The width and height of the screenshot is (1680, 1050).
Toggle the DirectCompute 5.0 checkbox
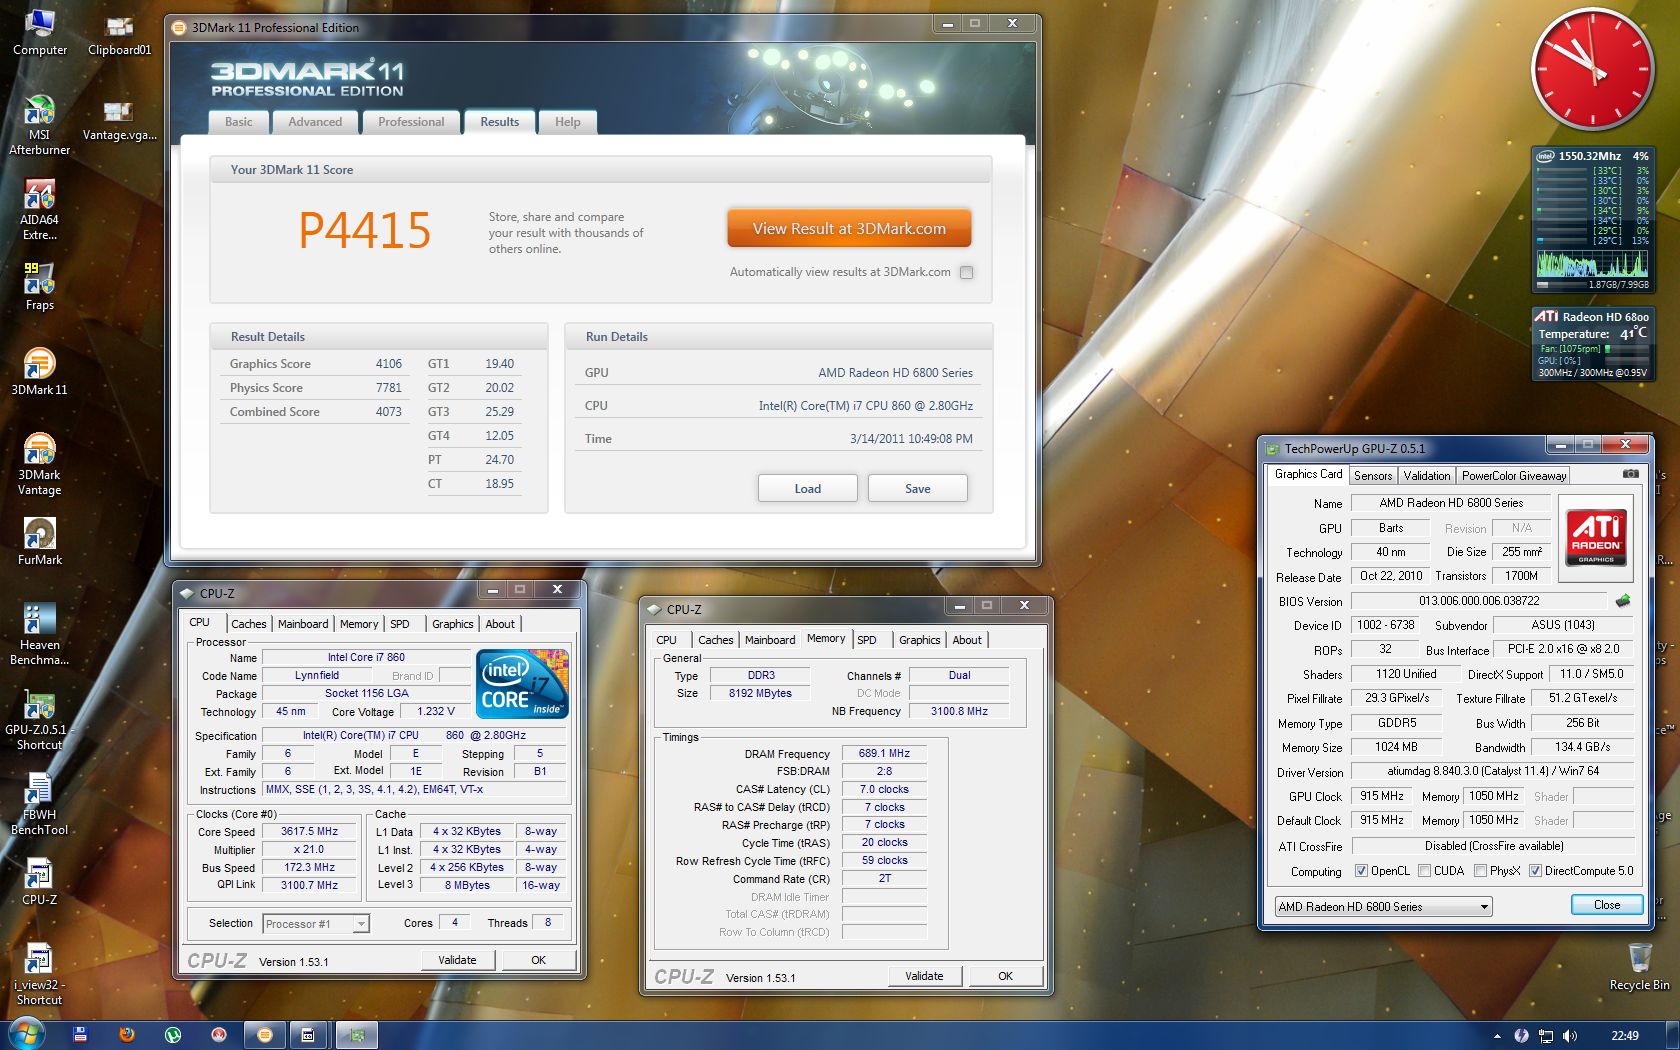(x=1535, y=871)
